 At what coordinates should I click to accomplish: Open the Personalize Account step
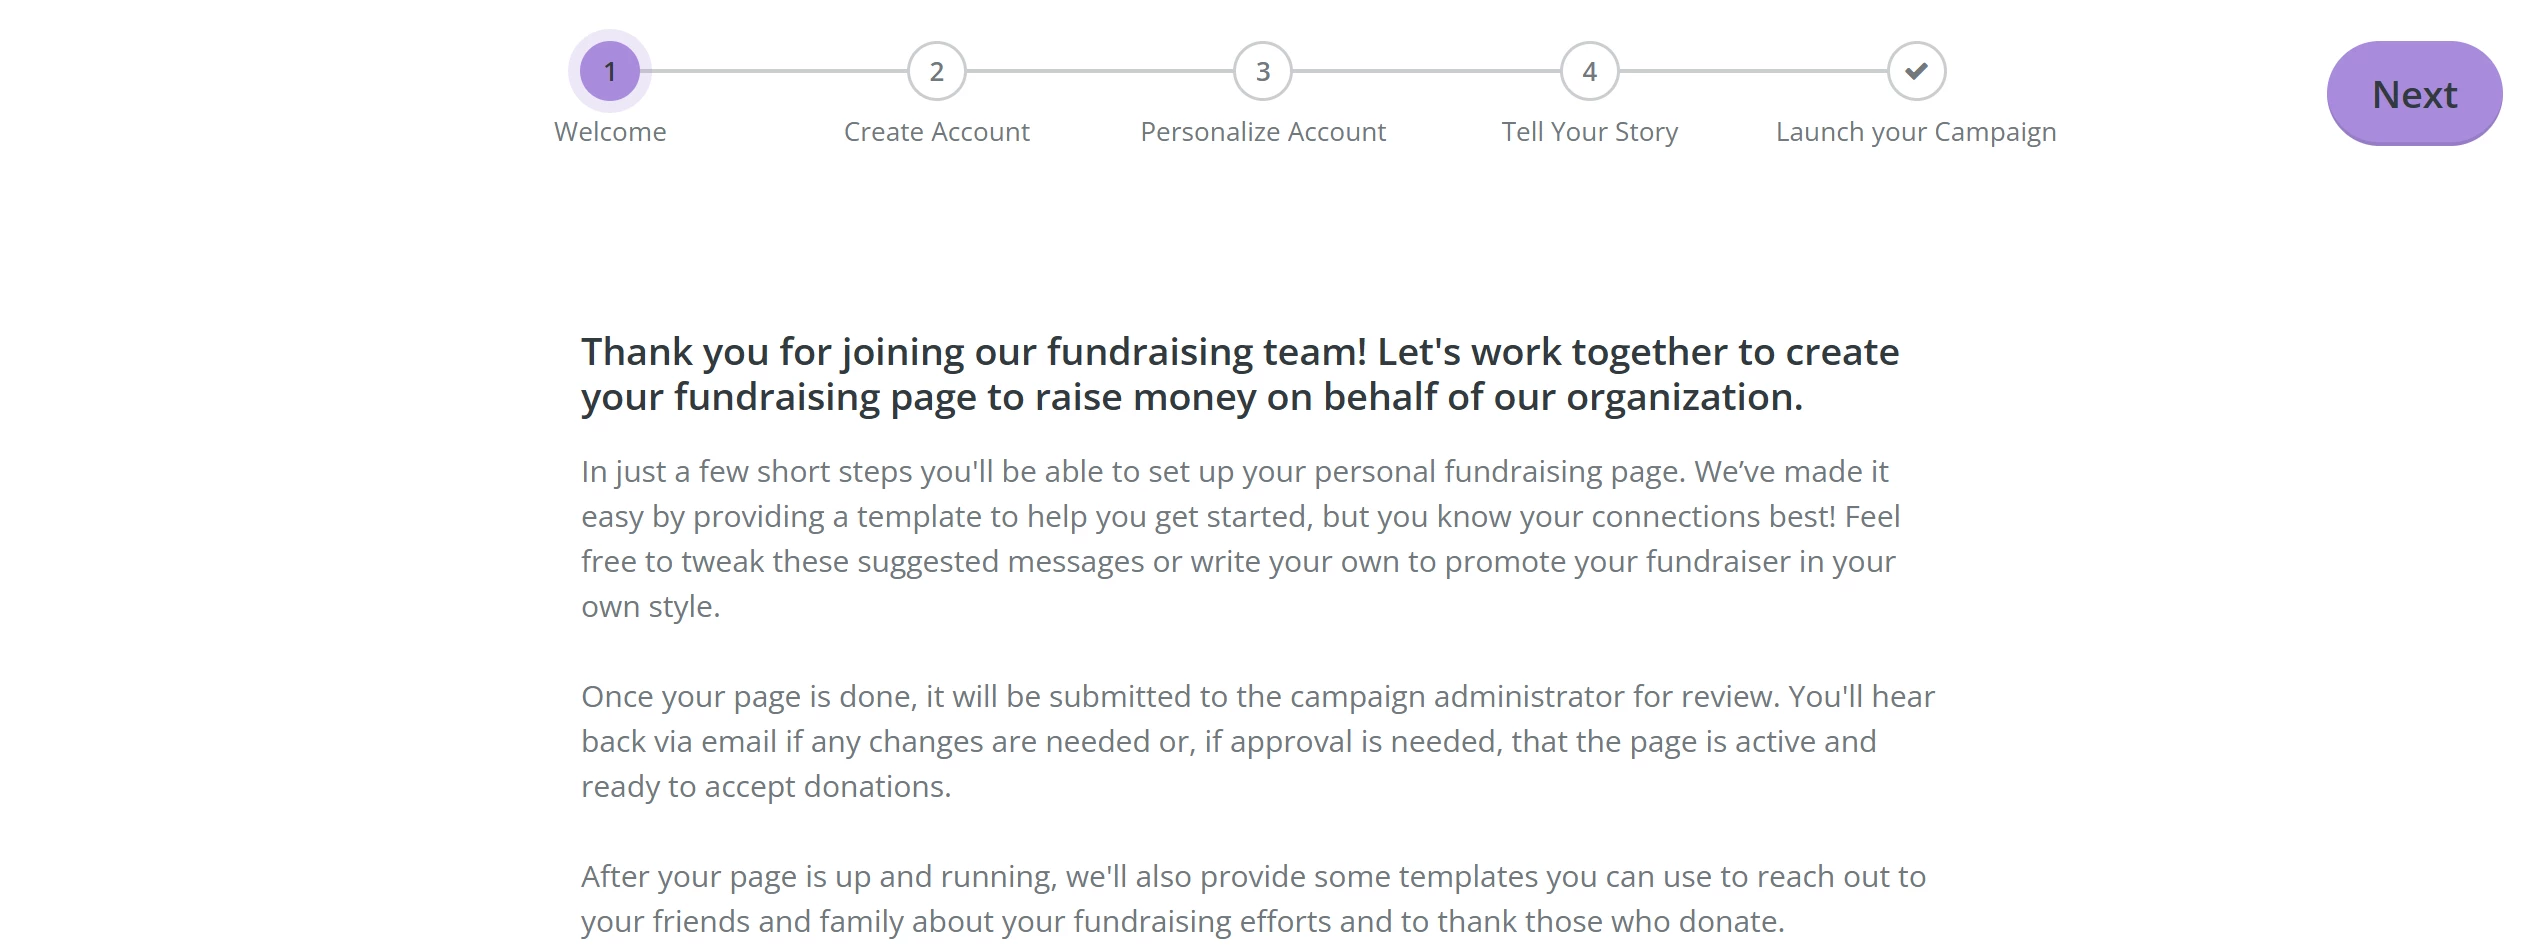pos(1262,131)
